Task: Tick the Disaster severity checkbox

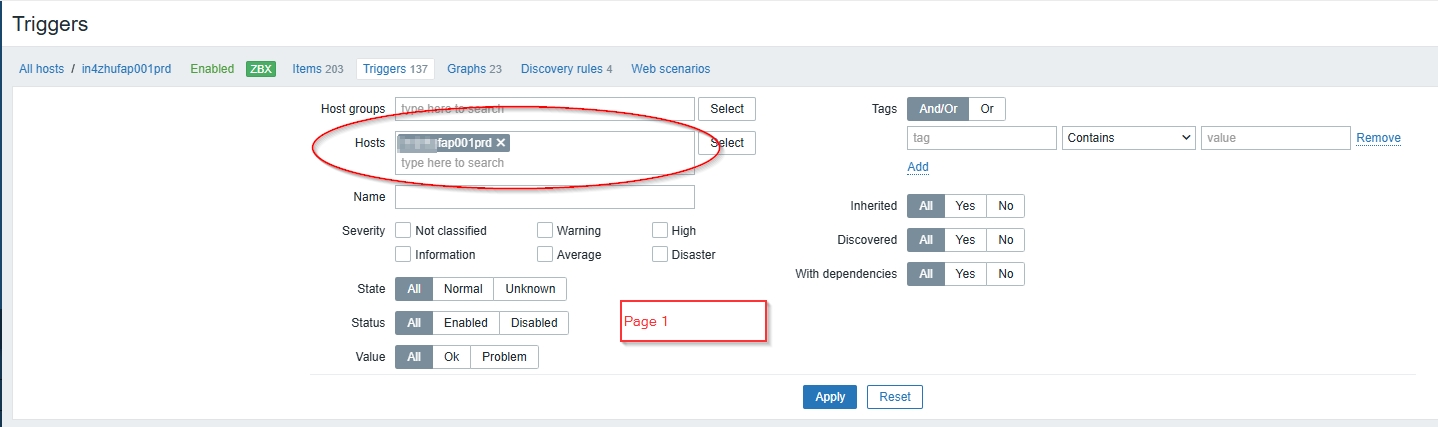Action: tap(660, 254)
